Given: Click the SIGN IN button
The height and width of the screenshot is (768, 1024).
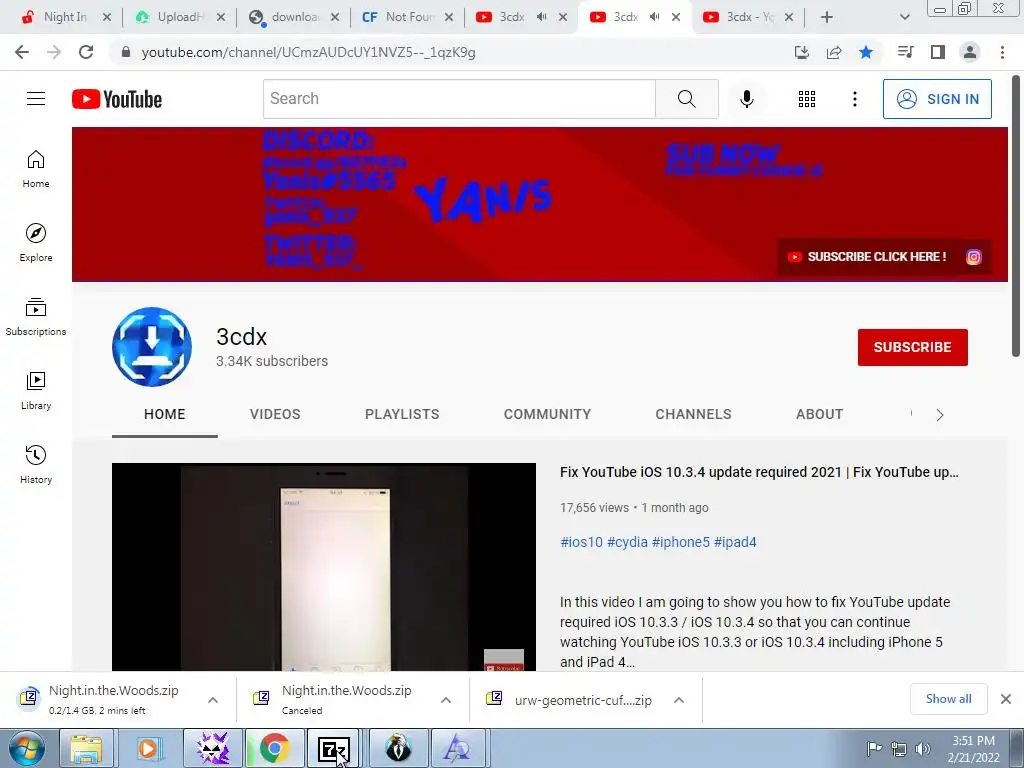Looking at the screenshot, I should point(937,99).
